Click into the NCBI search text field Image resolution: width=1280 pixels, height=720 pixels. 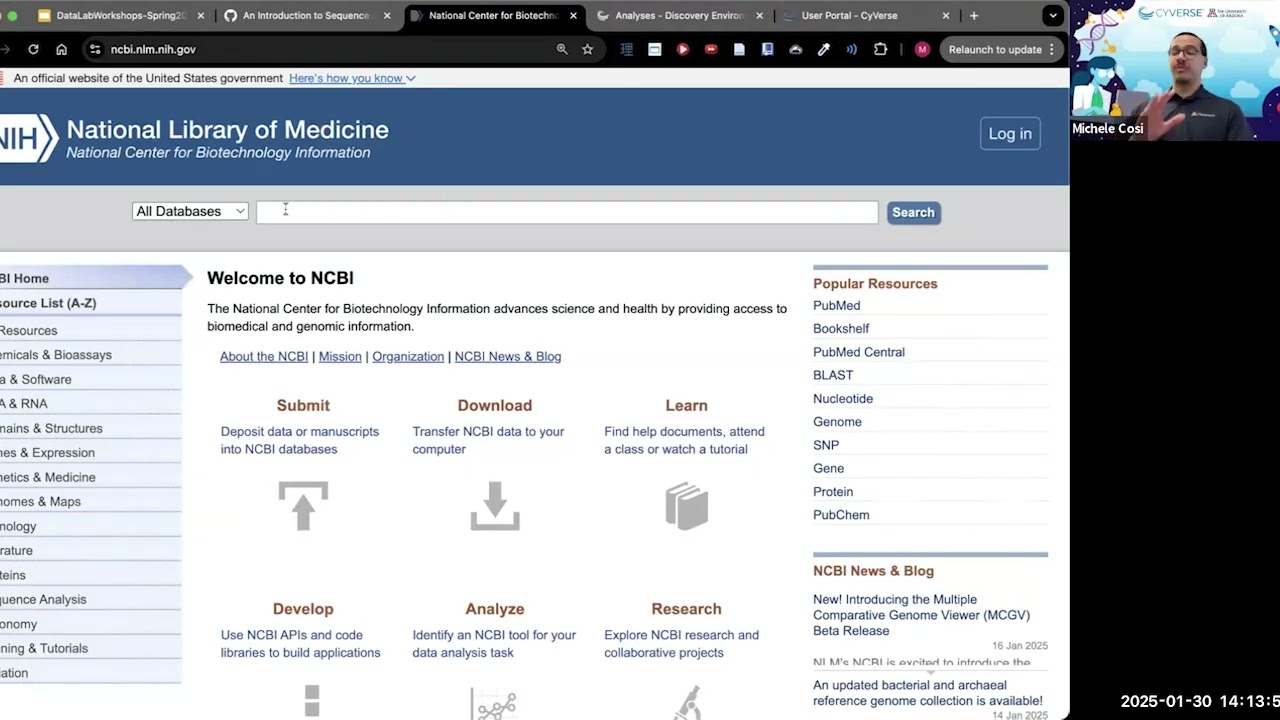tap(567, 212)
